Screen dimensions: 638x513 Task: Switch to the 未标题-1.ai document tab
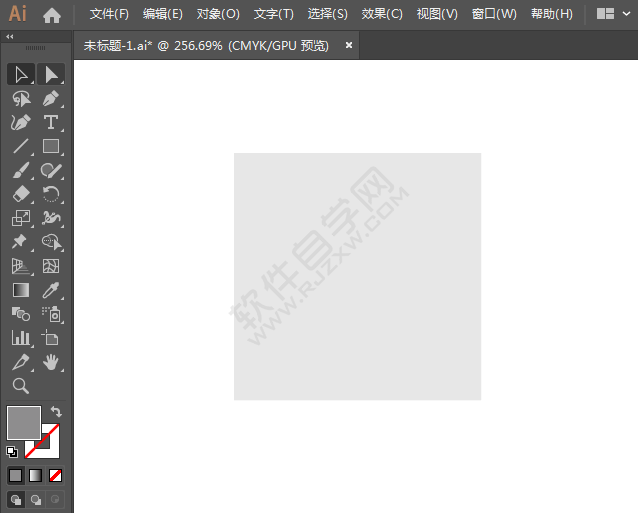tap(206, 46)
